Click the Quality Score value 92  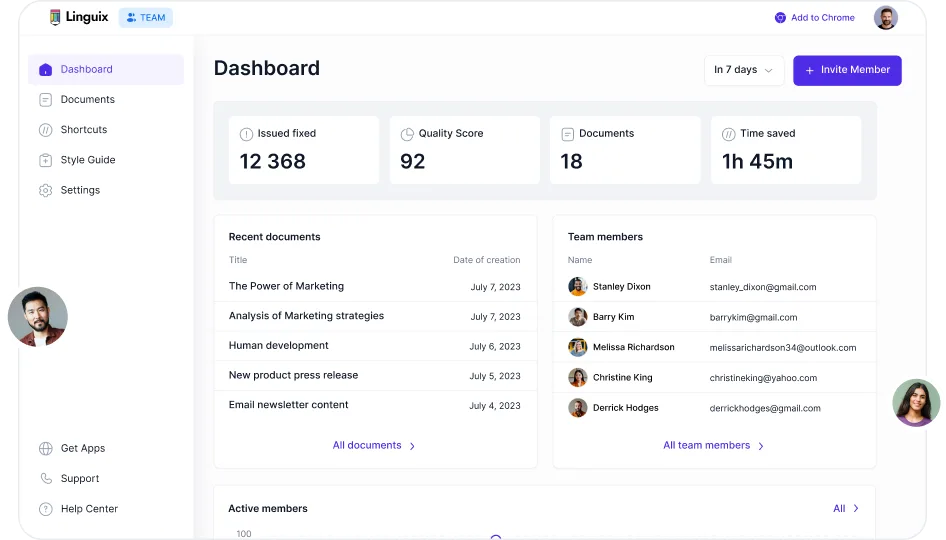[x=413, y=162]
